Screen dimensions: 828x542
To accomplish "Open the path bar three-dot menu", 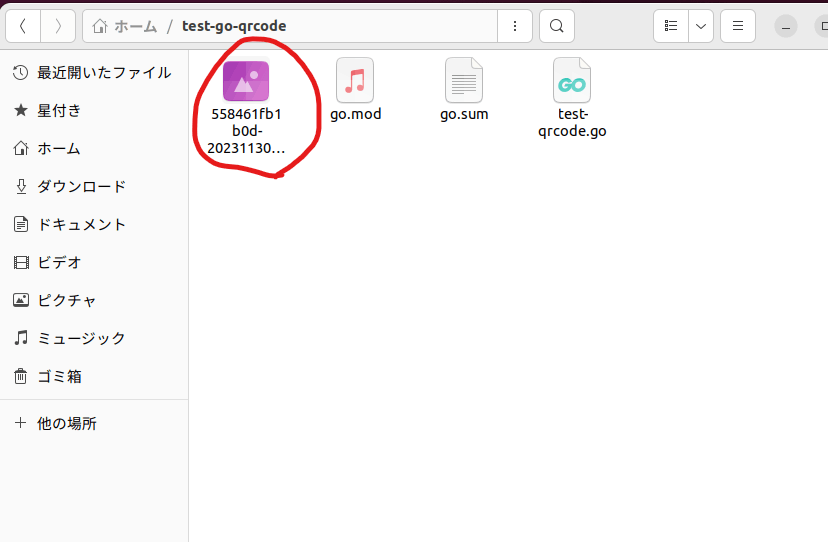I will point(515,26).
